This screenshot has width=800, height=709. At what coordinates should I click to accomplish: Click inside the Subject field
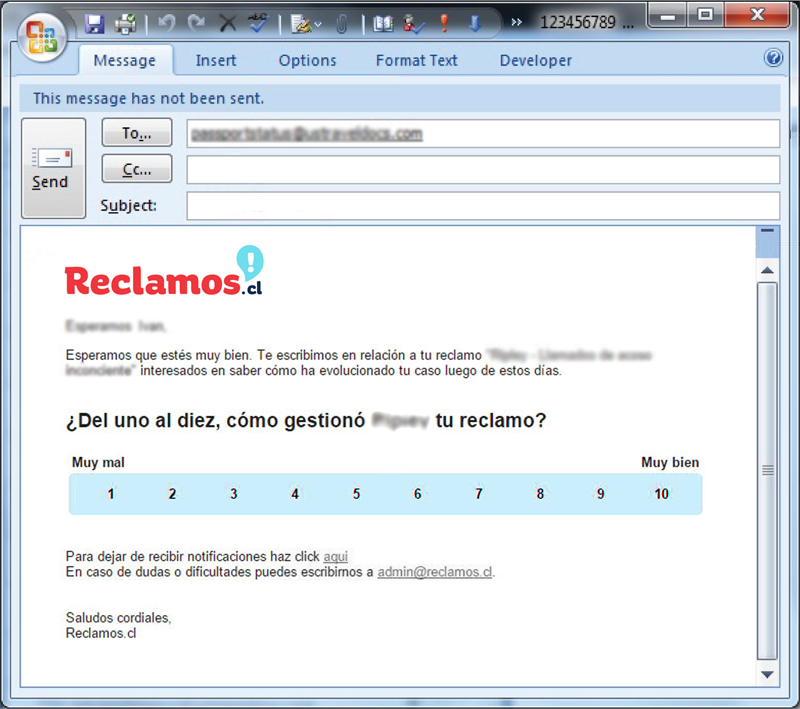click(483, 206)
